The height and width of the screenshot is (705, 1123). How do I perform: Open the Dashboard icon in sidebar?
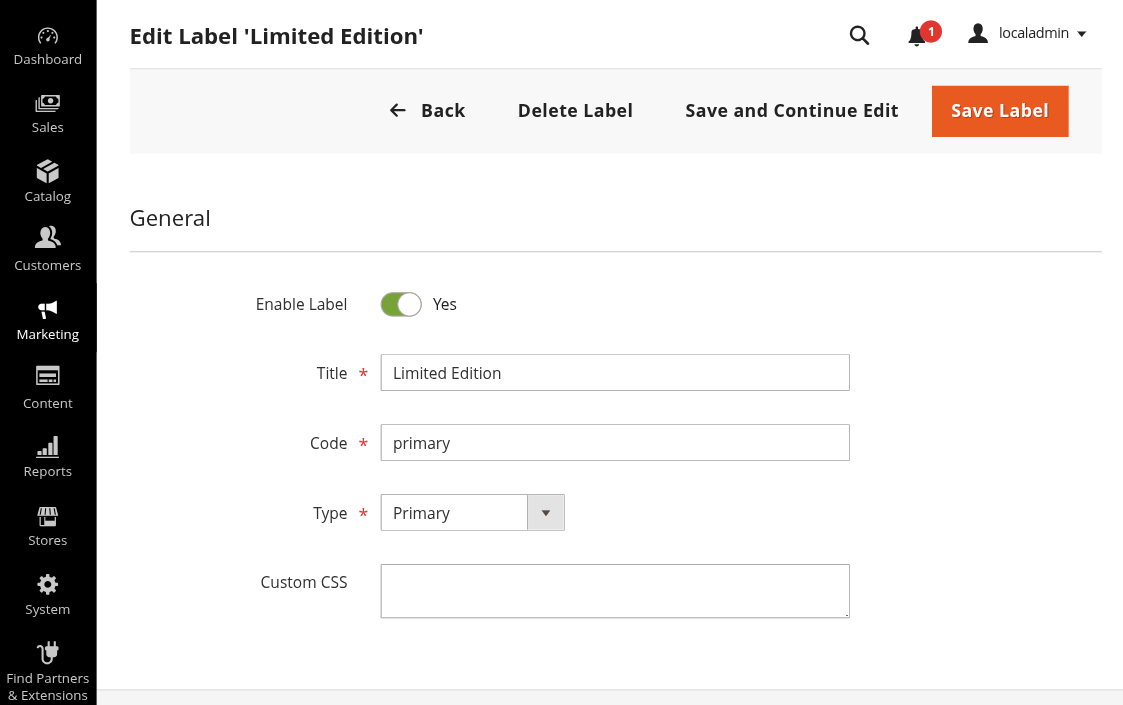click(x=48, y=36)
